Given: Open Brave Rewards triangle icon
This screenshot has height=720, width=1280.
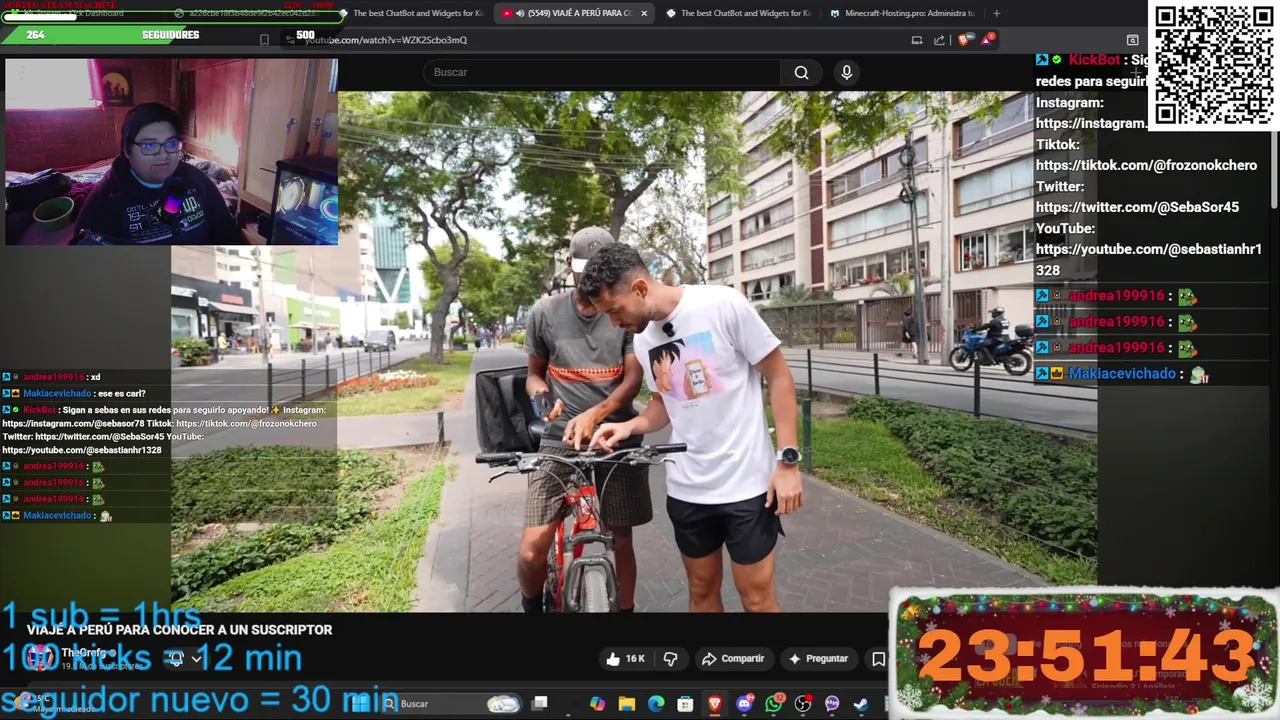Looking at the screenshot, I should [x=988, y=39].
